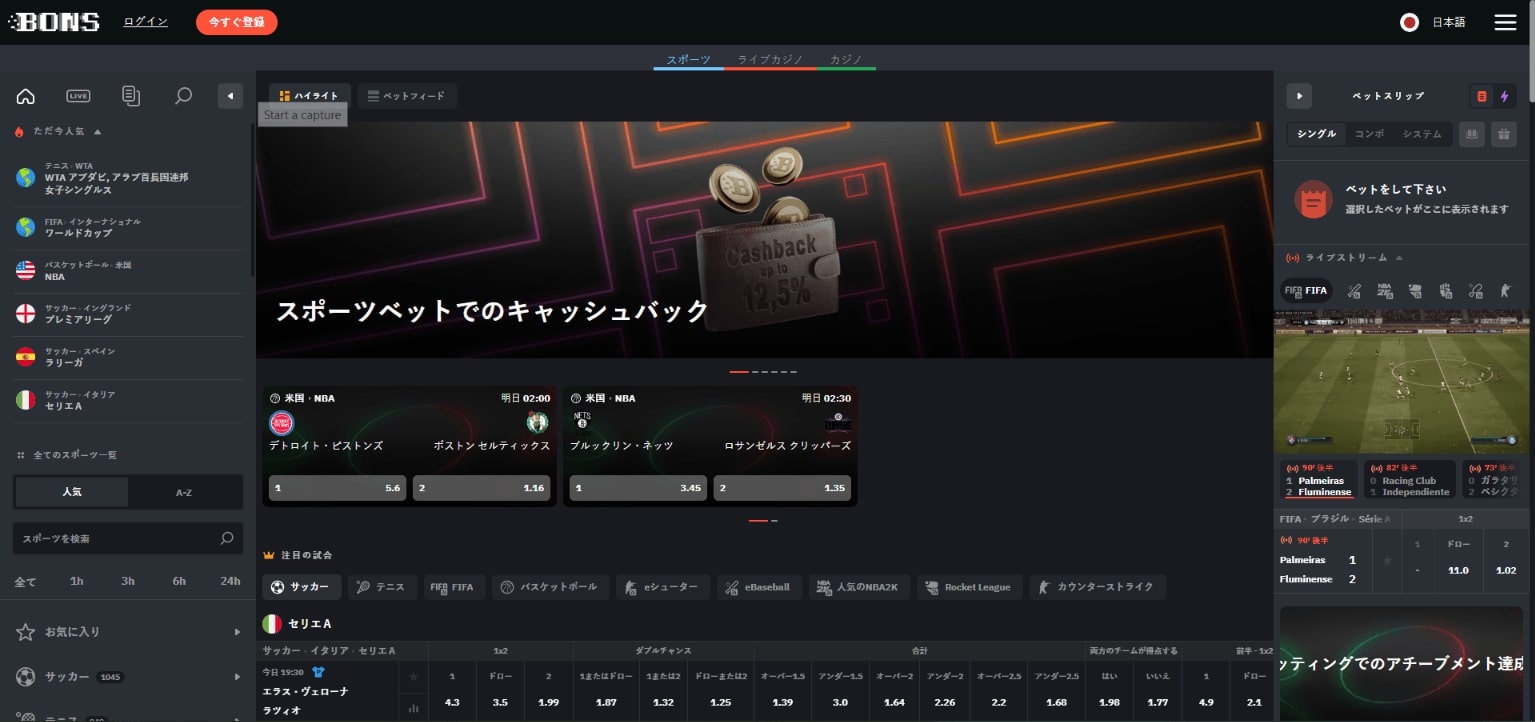The width and height of the screenshot is (1535, 722).
Task: Select 人気のNBA2K filter chip
Action: pyautogui.click(x=860, y=587)
